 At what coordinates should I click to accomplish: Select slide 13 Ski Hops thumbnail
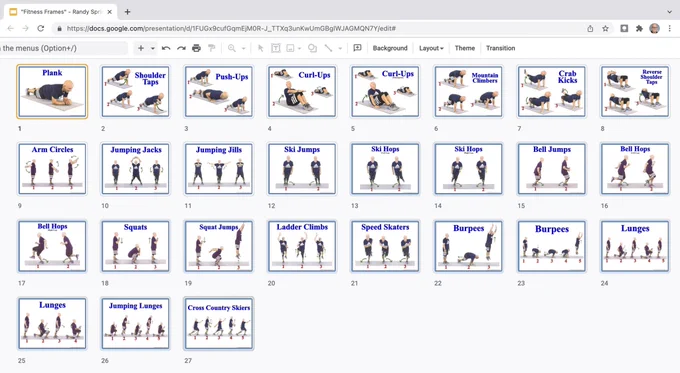(385, 169)
